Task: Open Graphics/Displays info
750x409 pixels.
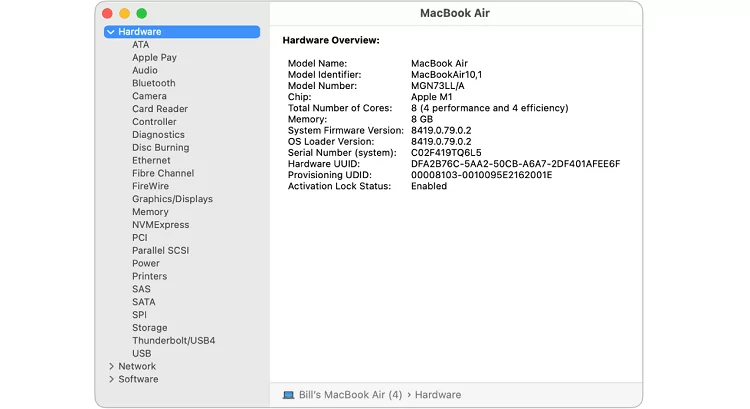Action: [x=172, y=199]
